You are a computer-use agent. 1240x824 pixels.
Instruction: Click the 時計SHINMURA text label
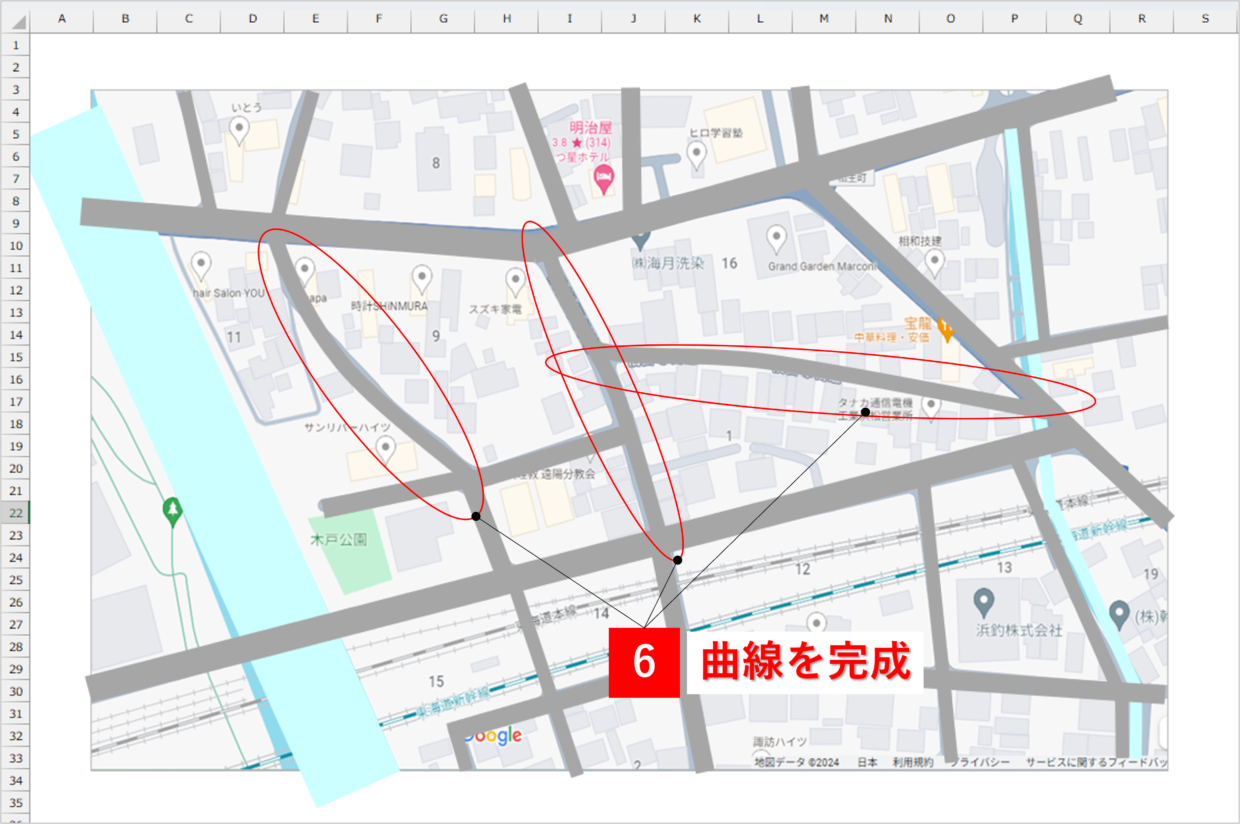point(389,305)
